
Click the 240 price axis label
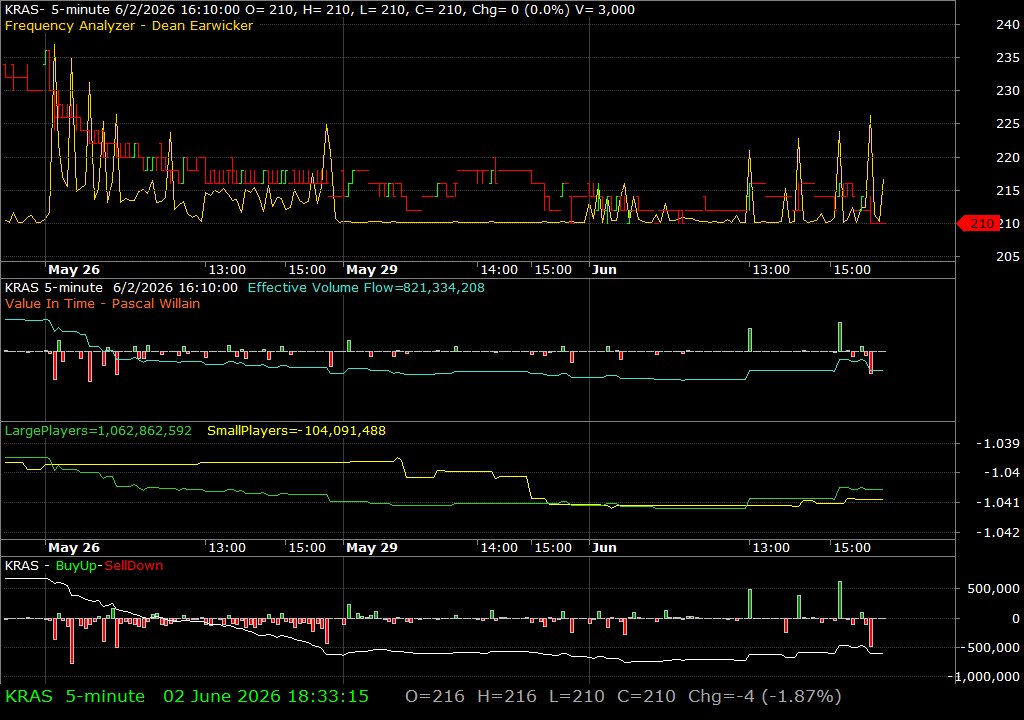1008,24
